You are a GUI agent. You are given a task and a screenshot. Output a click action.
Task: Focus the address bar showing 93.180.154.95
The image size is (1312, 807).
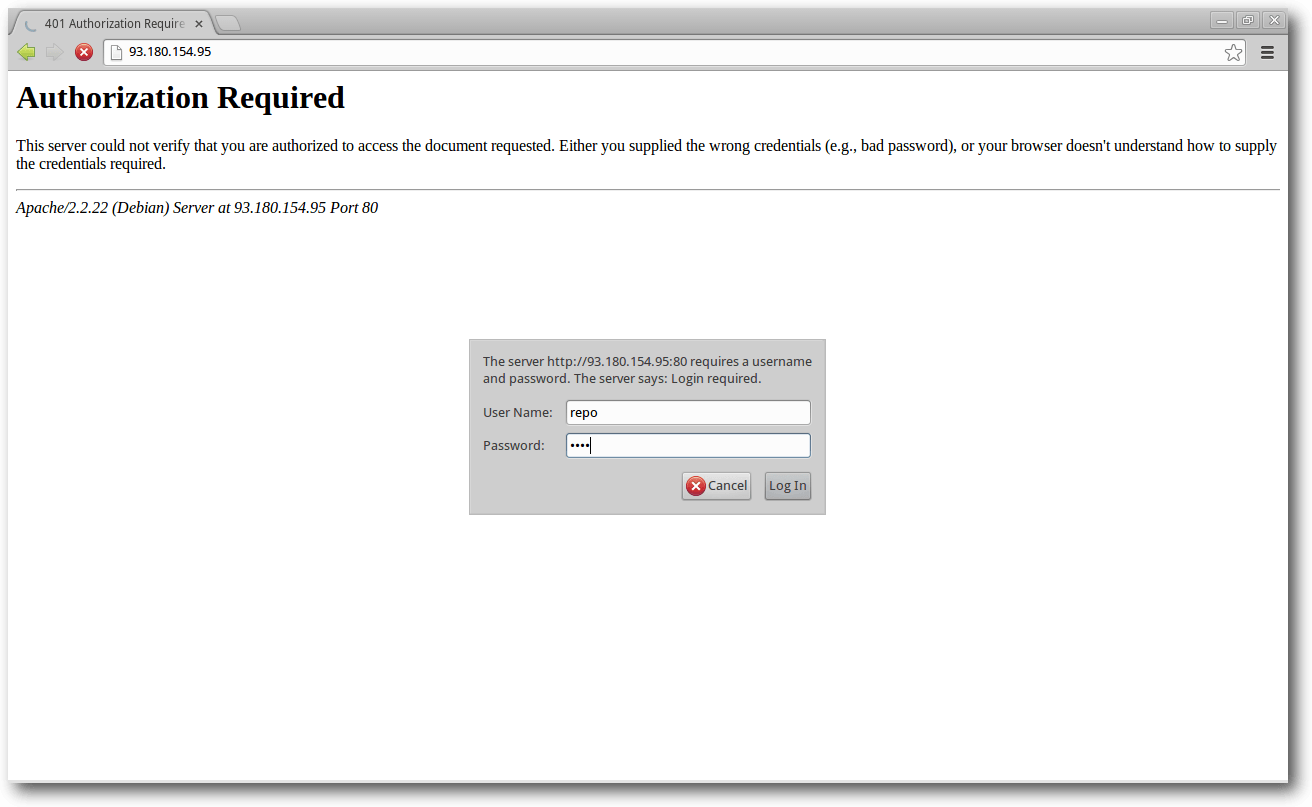(x=675, y=52)
